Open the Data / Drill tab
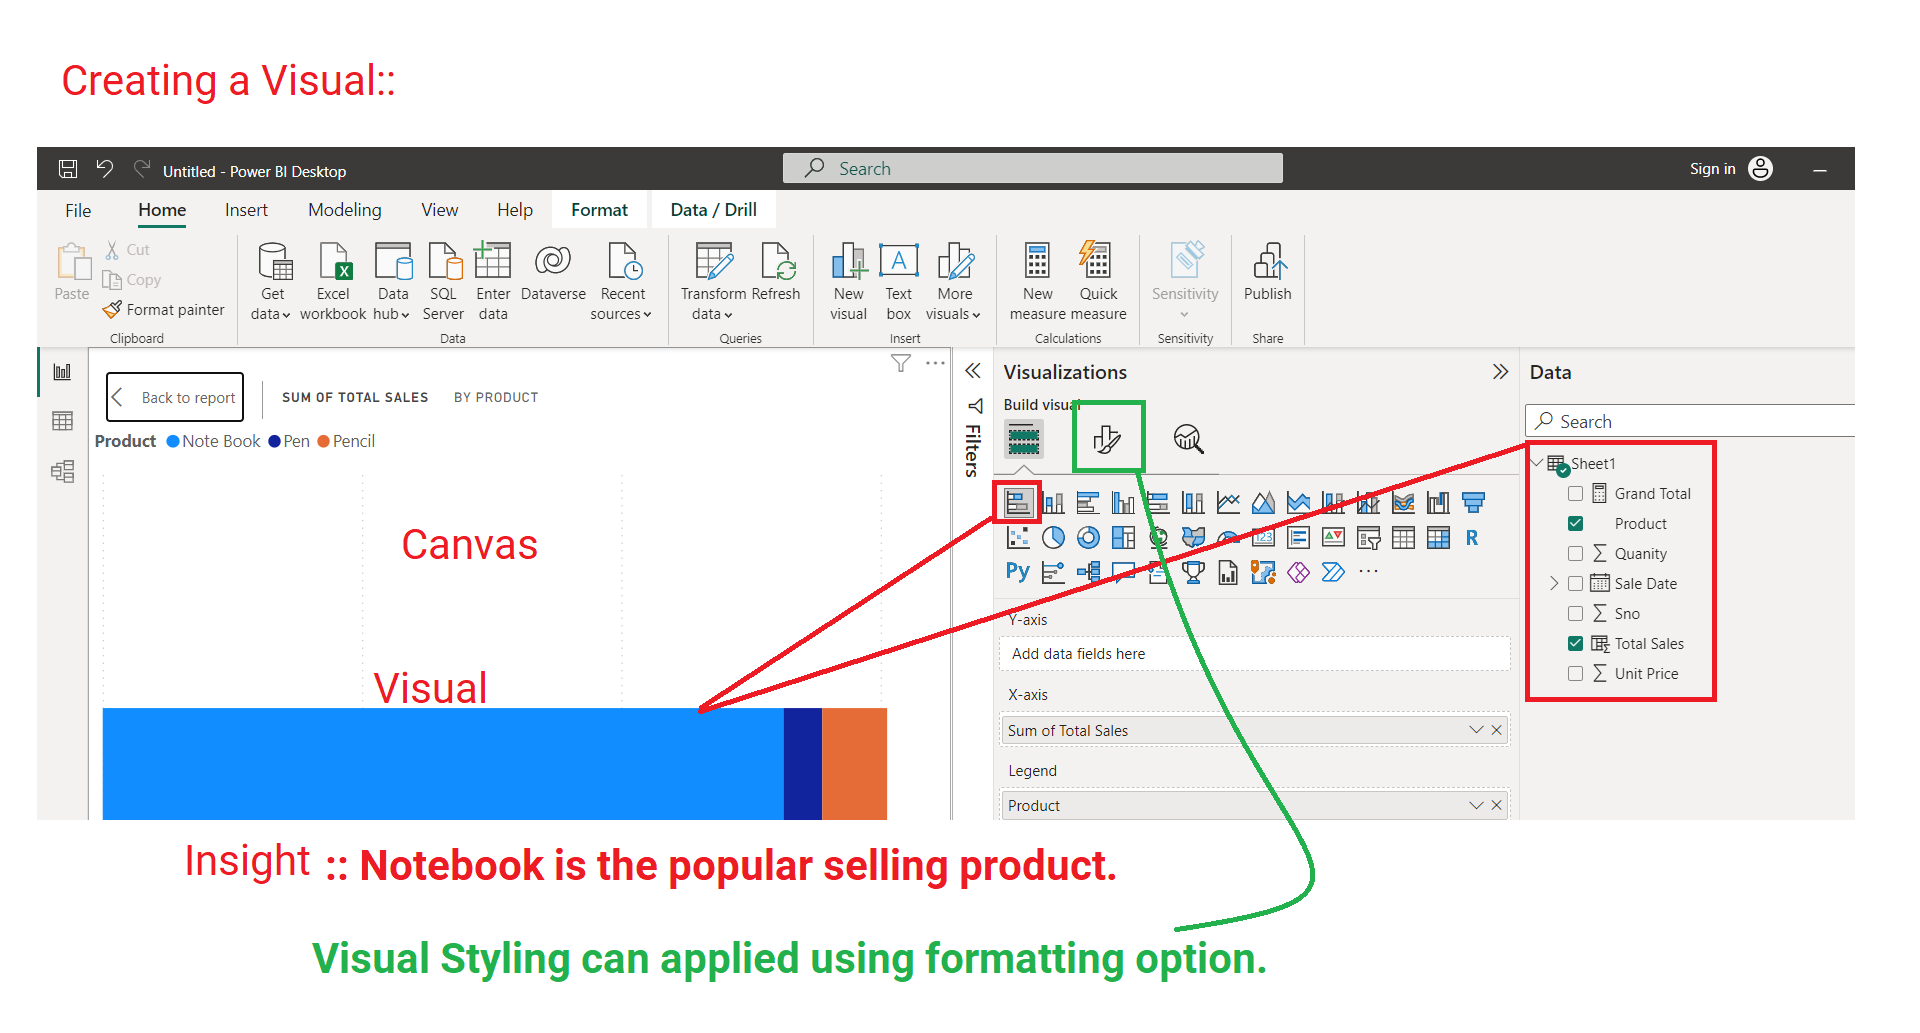This screenshot has height=1033, width=1920. point(713,210)
